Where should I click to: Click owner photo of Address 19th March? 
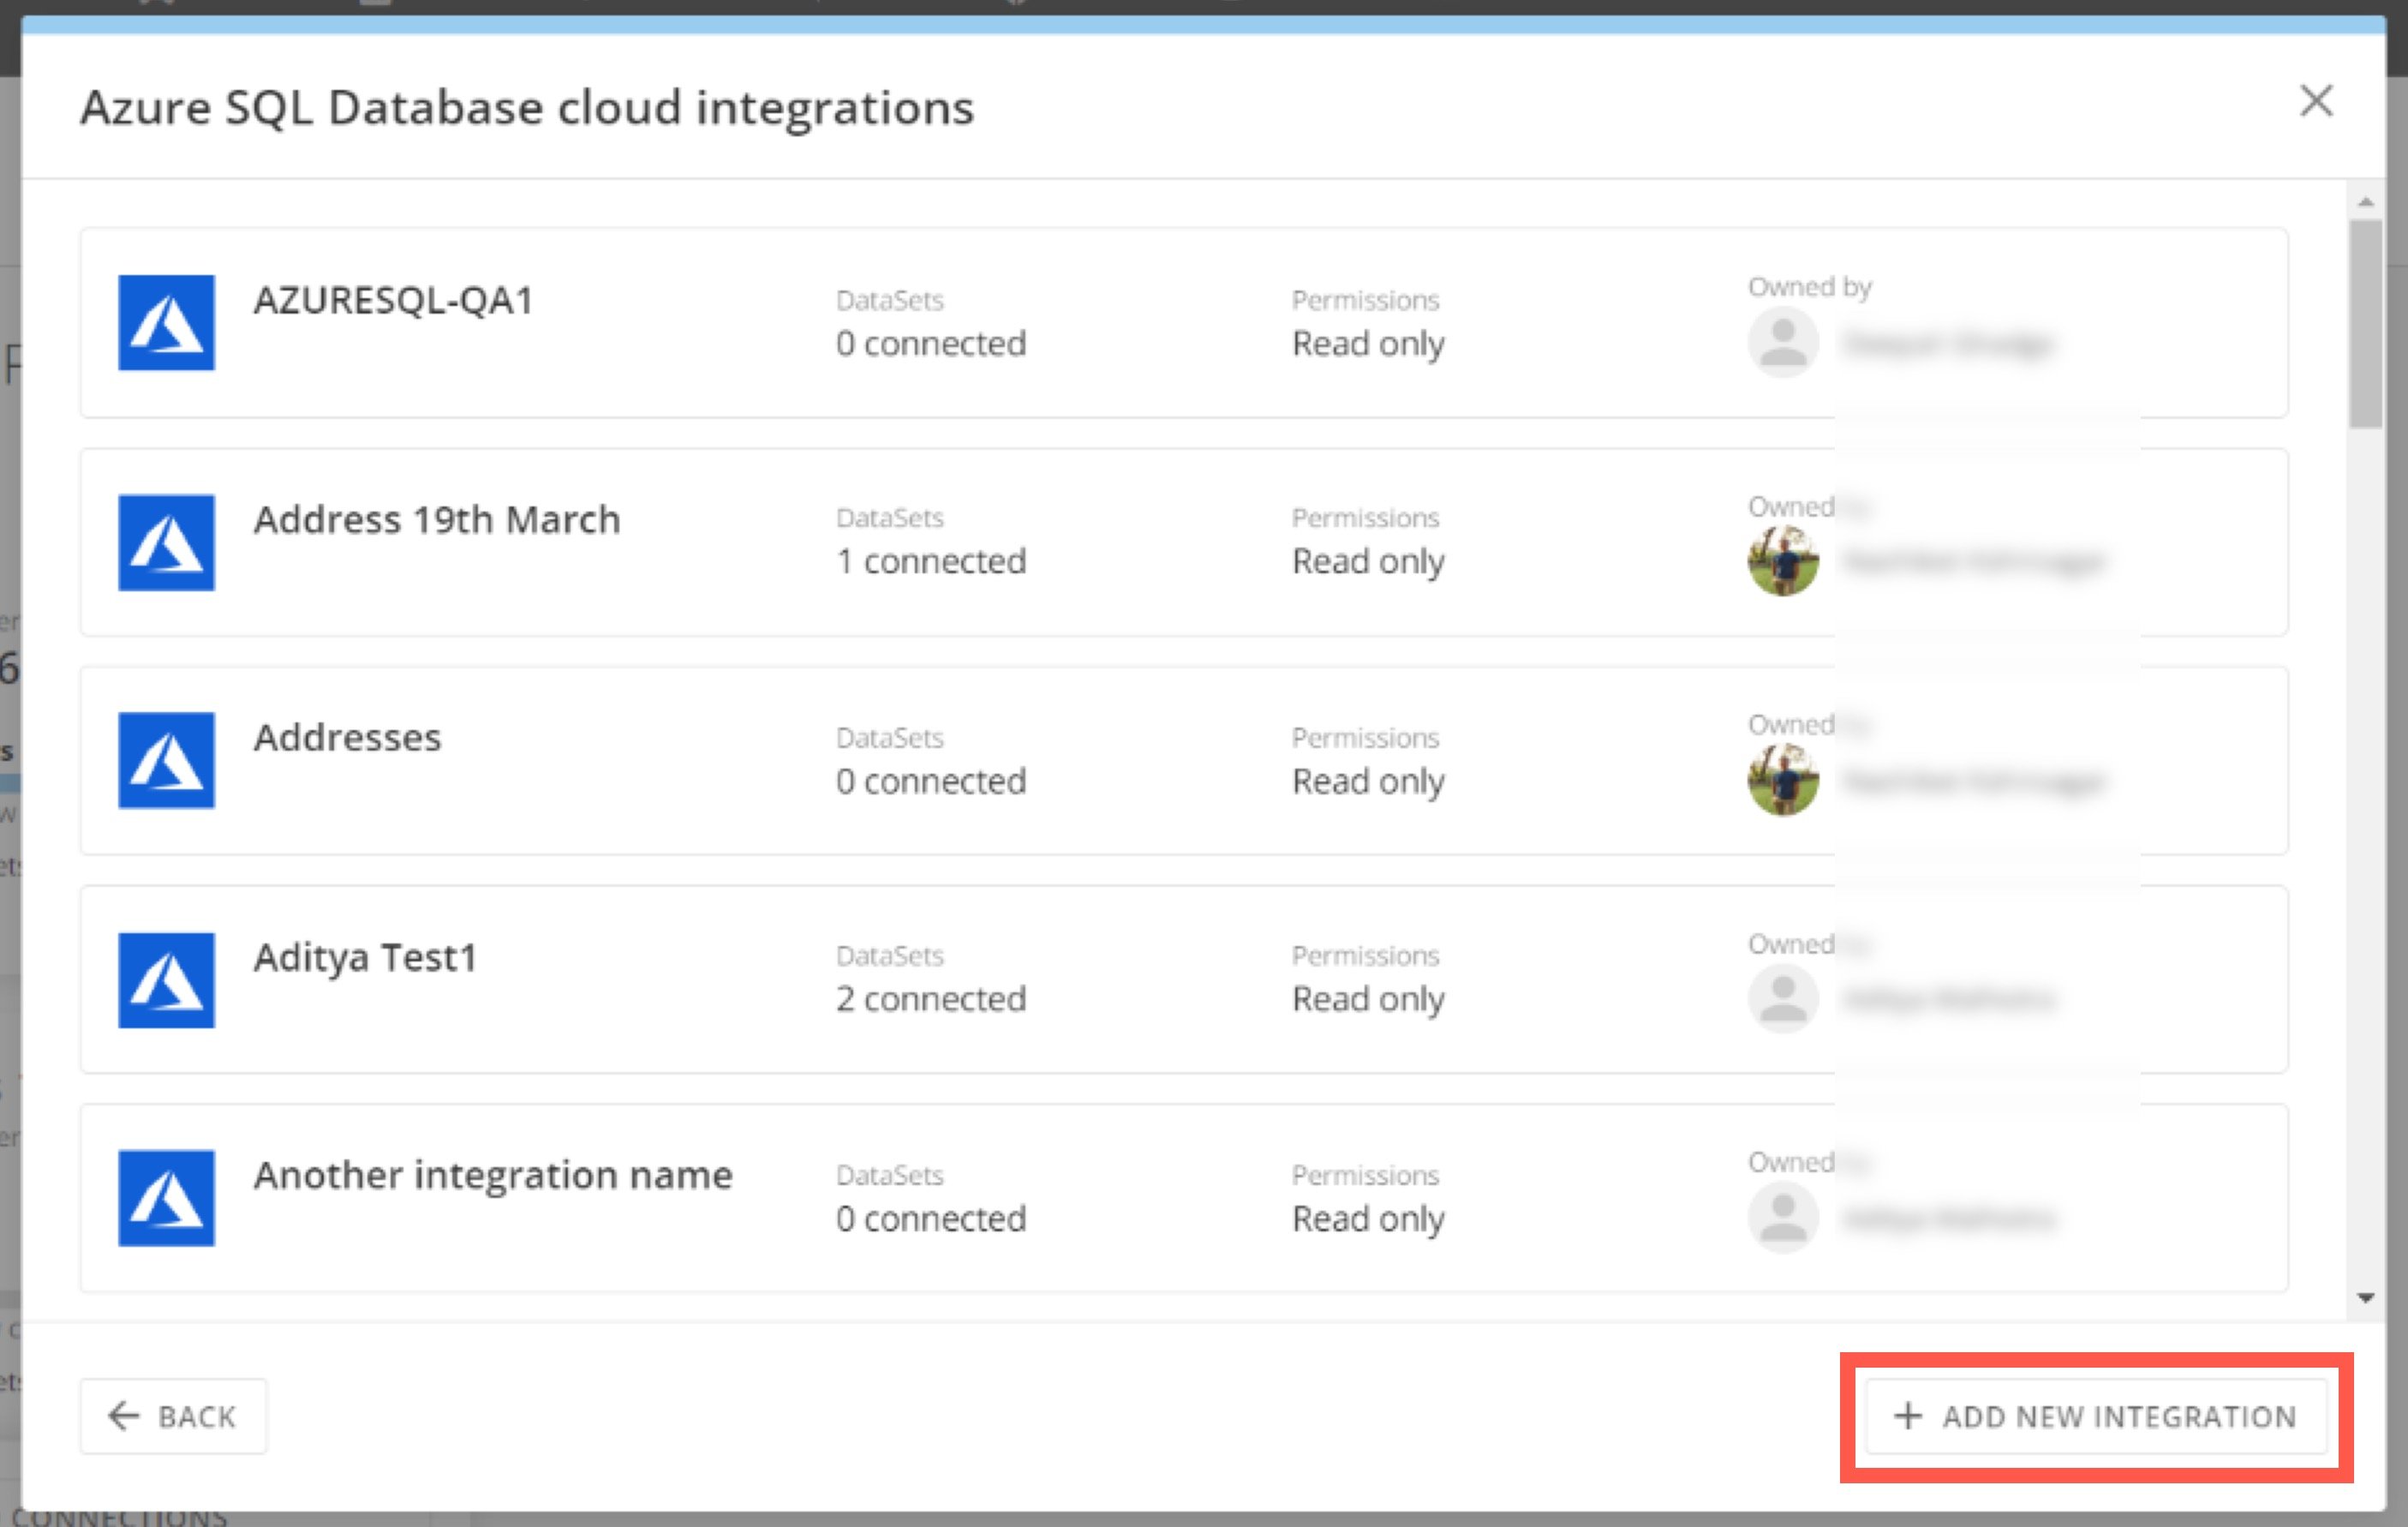[1783, 561]
